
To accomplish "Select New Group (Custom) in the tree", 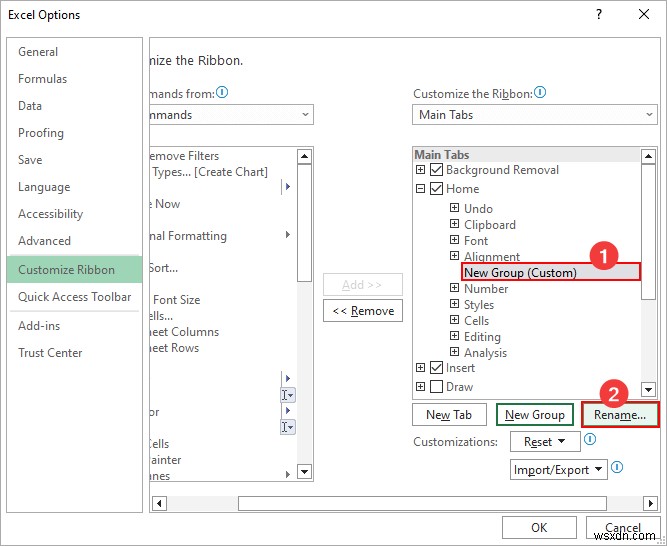I will click(x=551, y=272).
